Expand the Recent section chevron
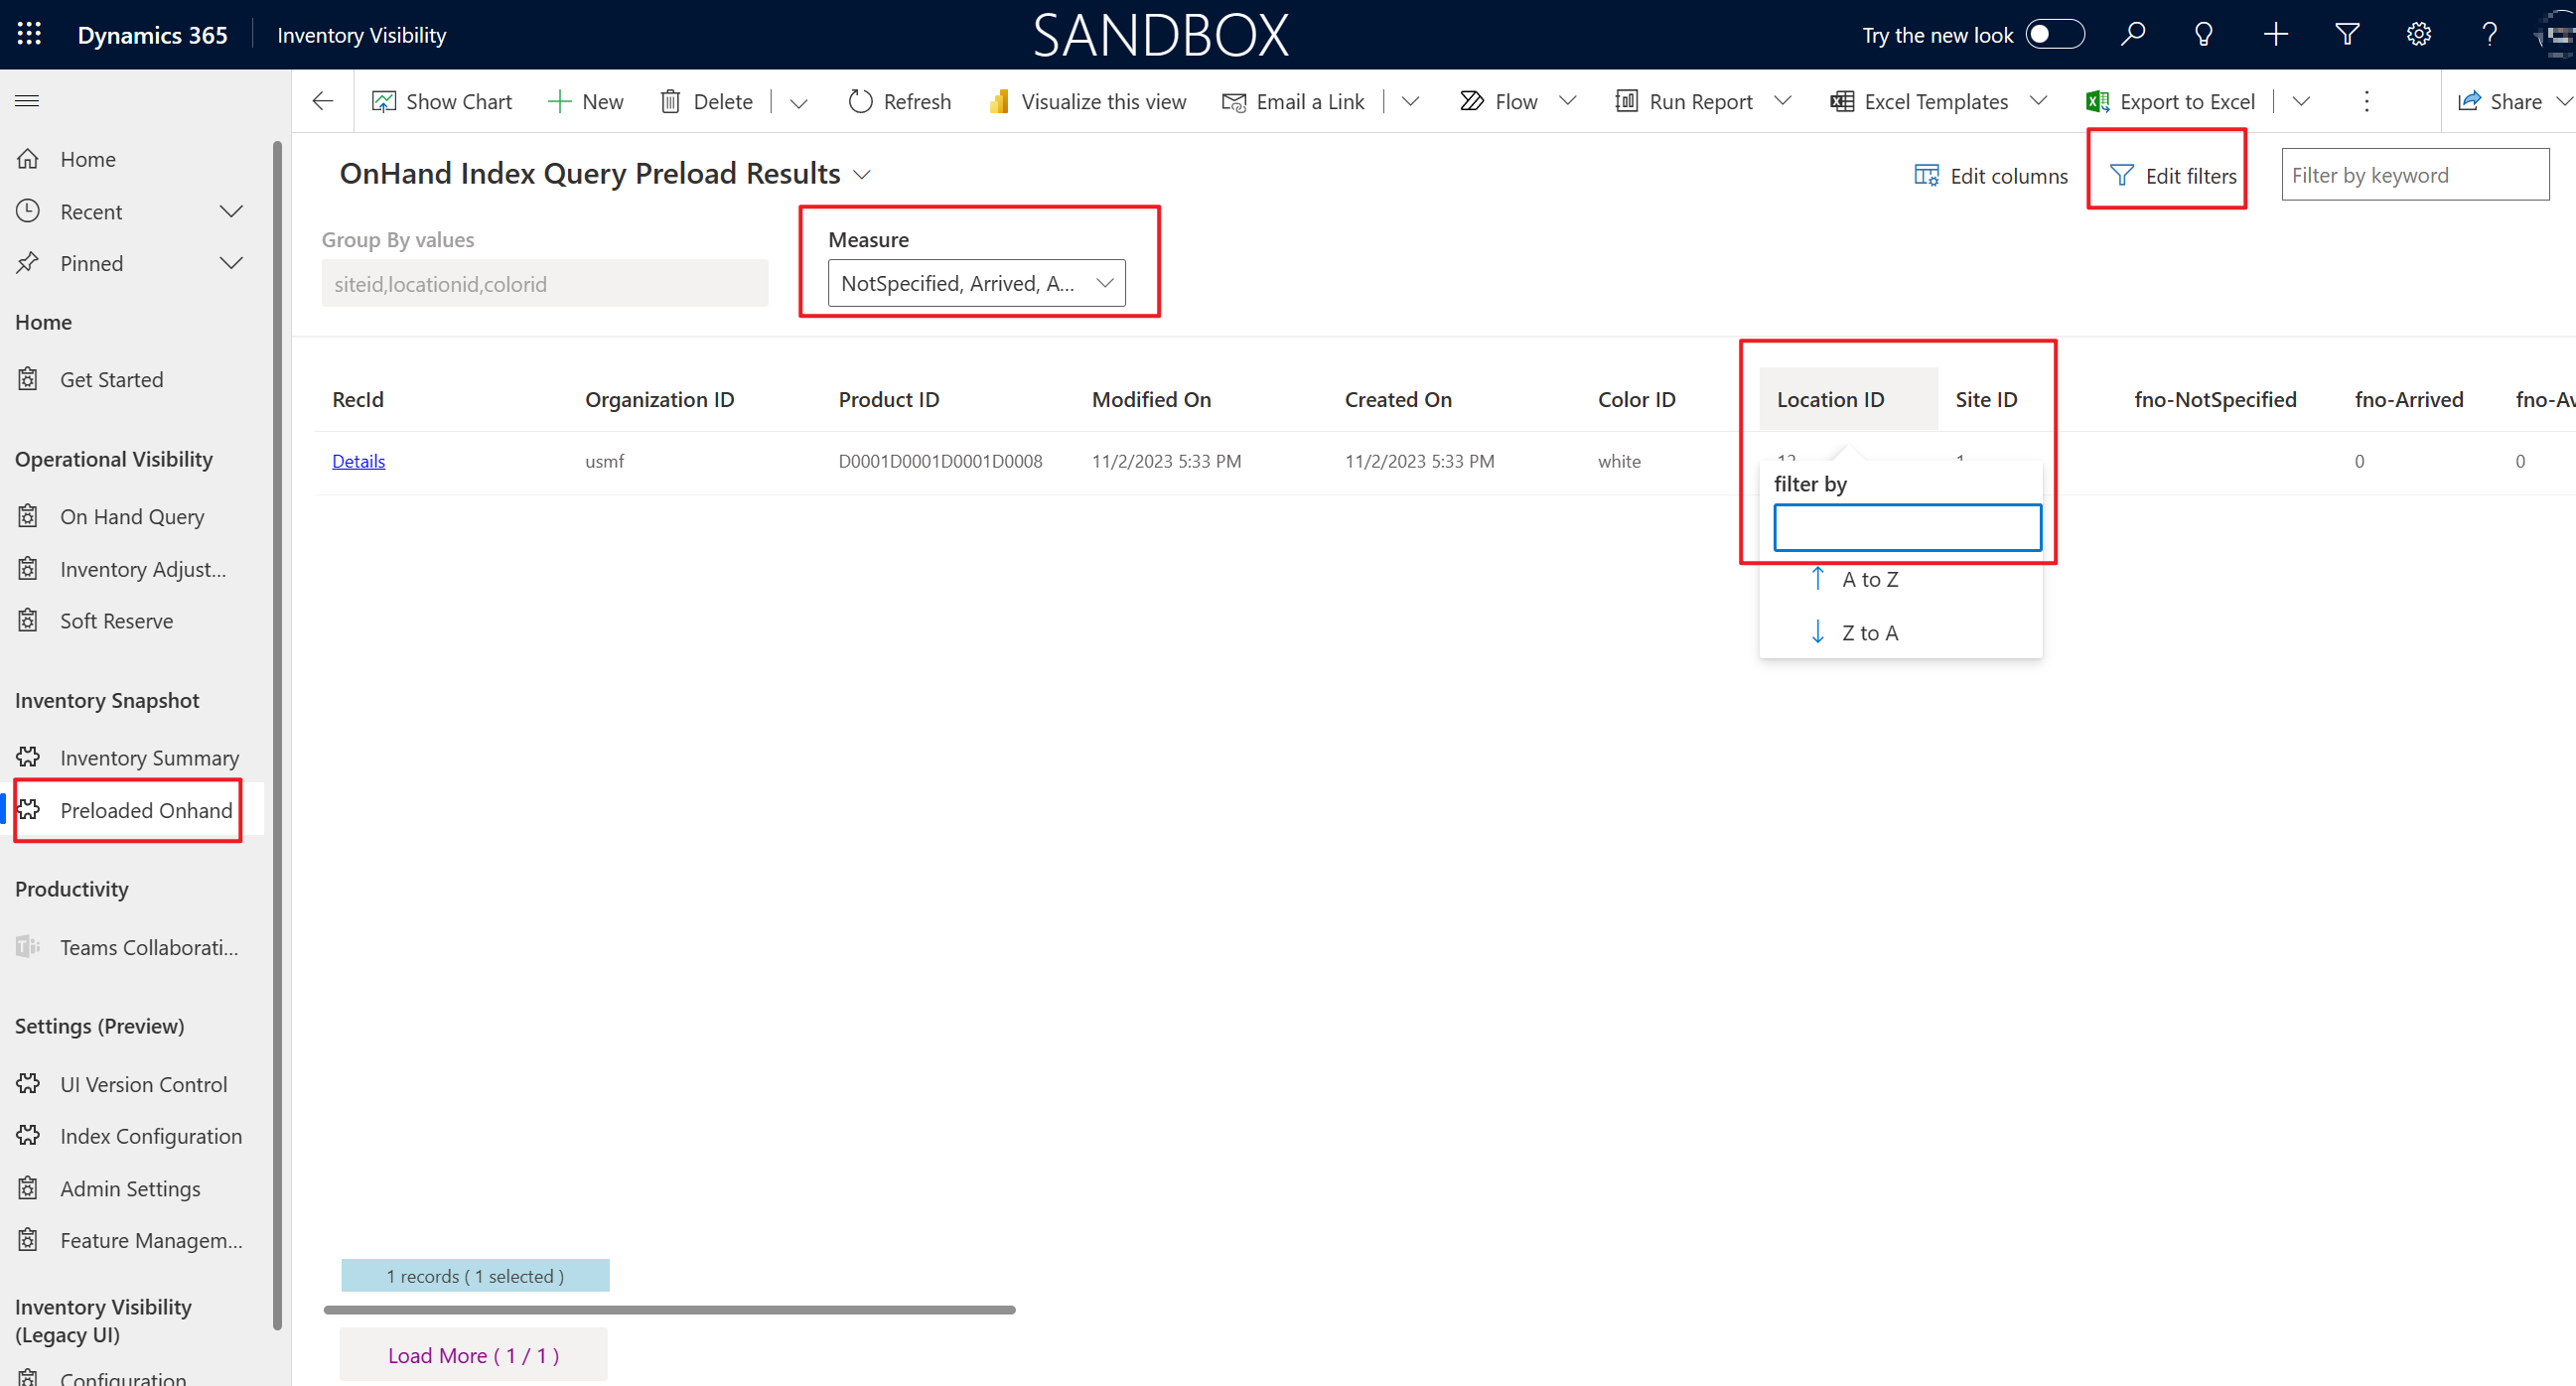2576x1386 pixels. point(231,212)
